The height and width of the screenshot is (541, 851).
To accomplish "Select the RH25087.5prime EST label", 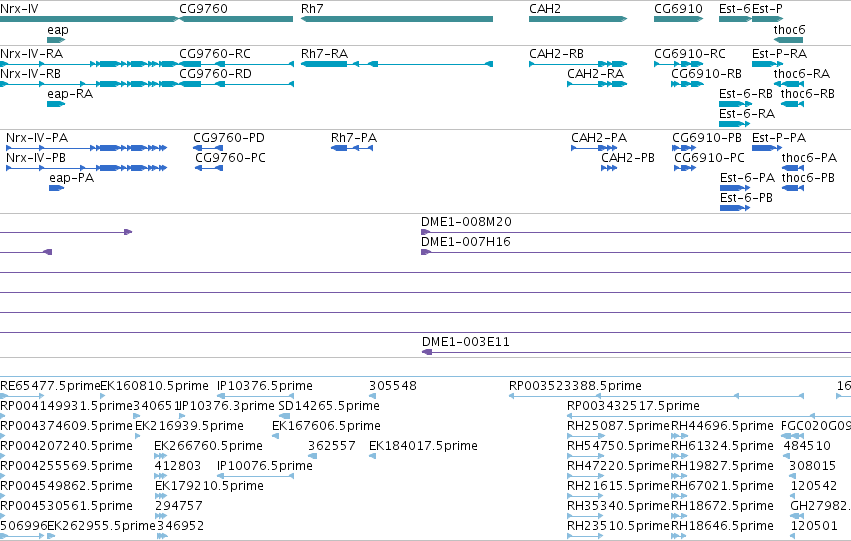I will (619, 426).
